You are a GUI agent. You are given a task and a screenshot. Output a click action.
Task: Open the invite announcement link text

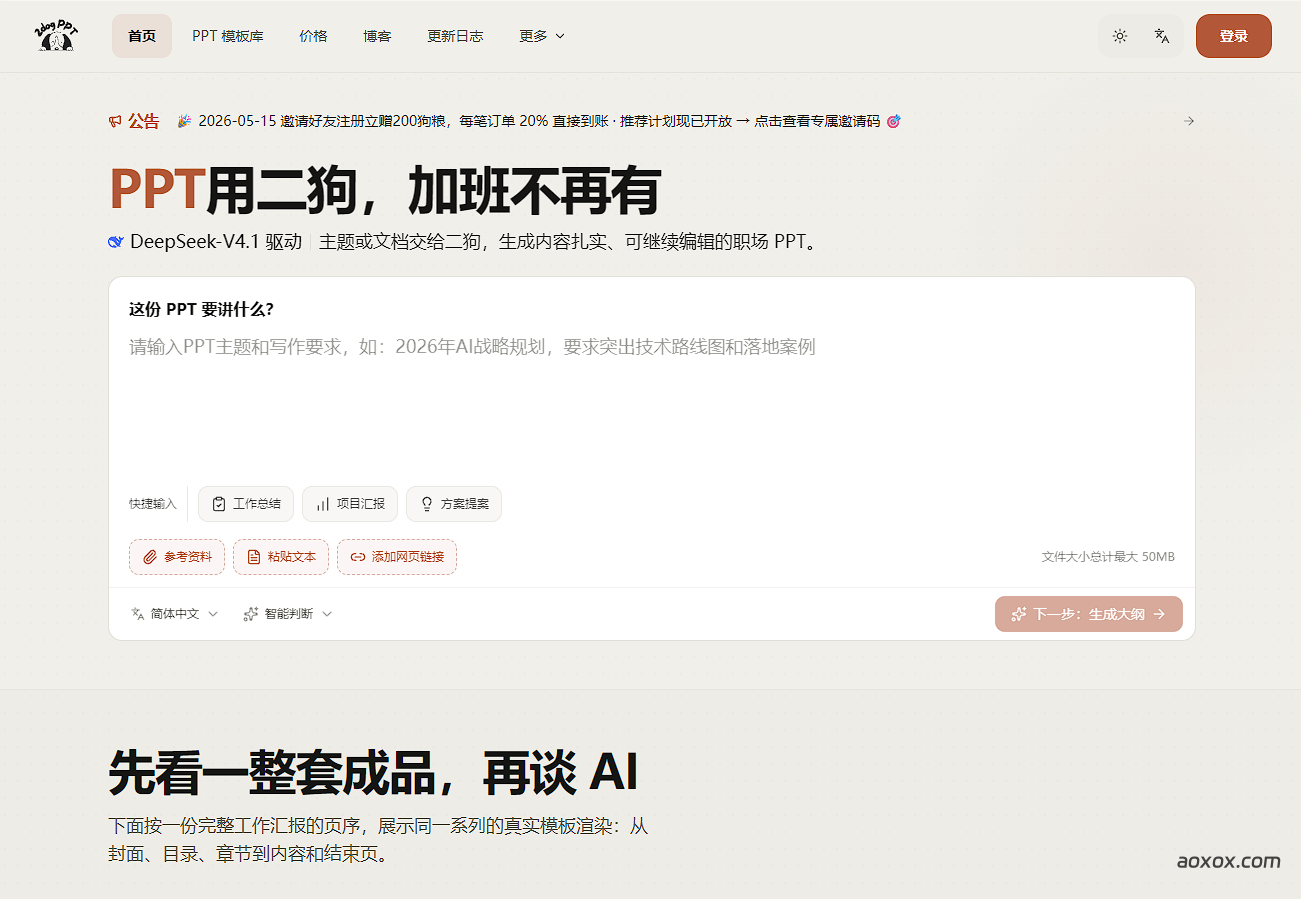pos(539,121)
